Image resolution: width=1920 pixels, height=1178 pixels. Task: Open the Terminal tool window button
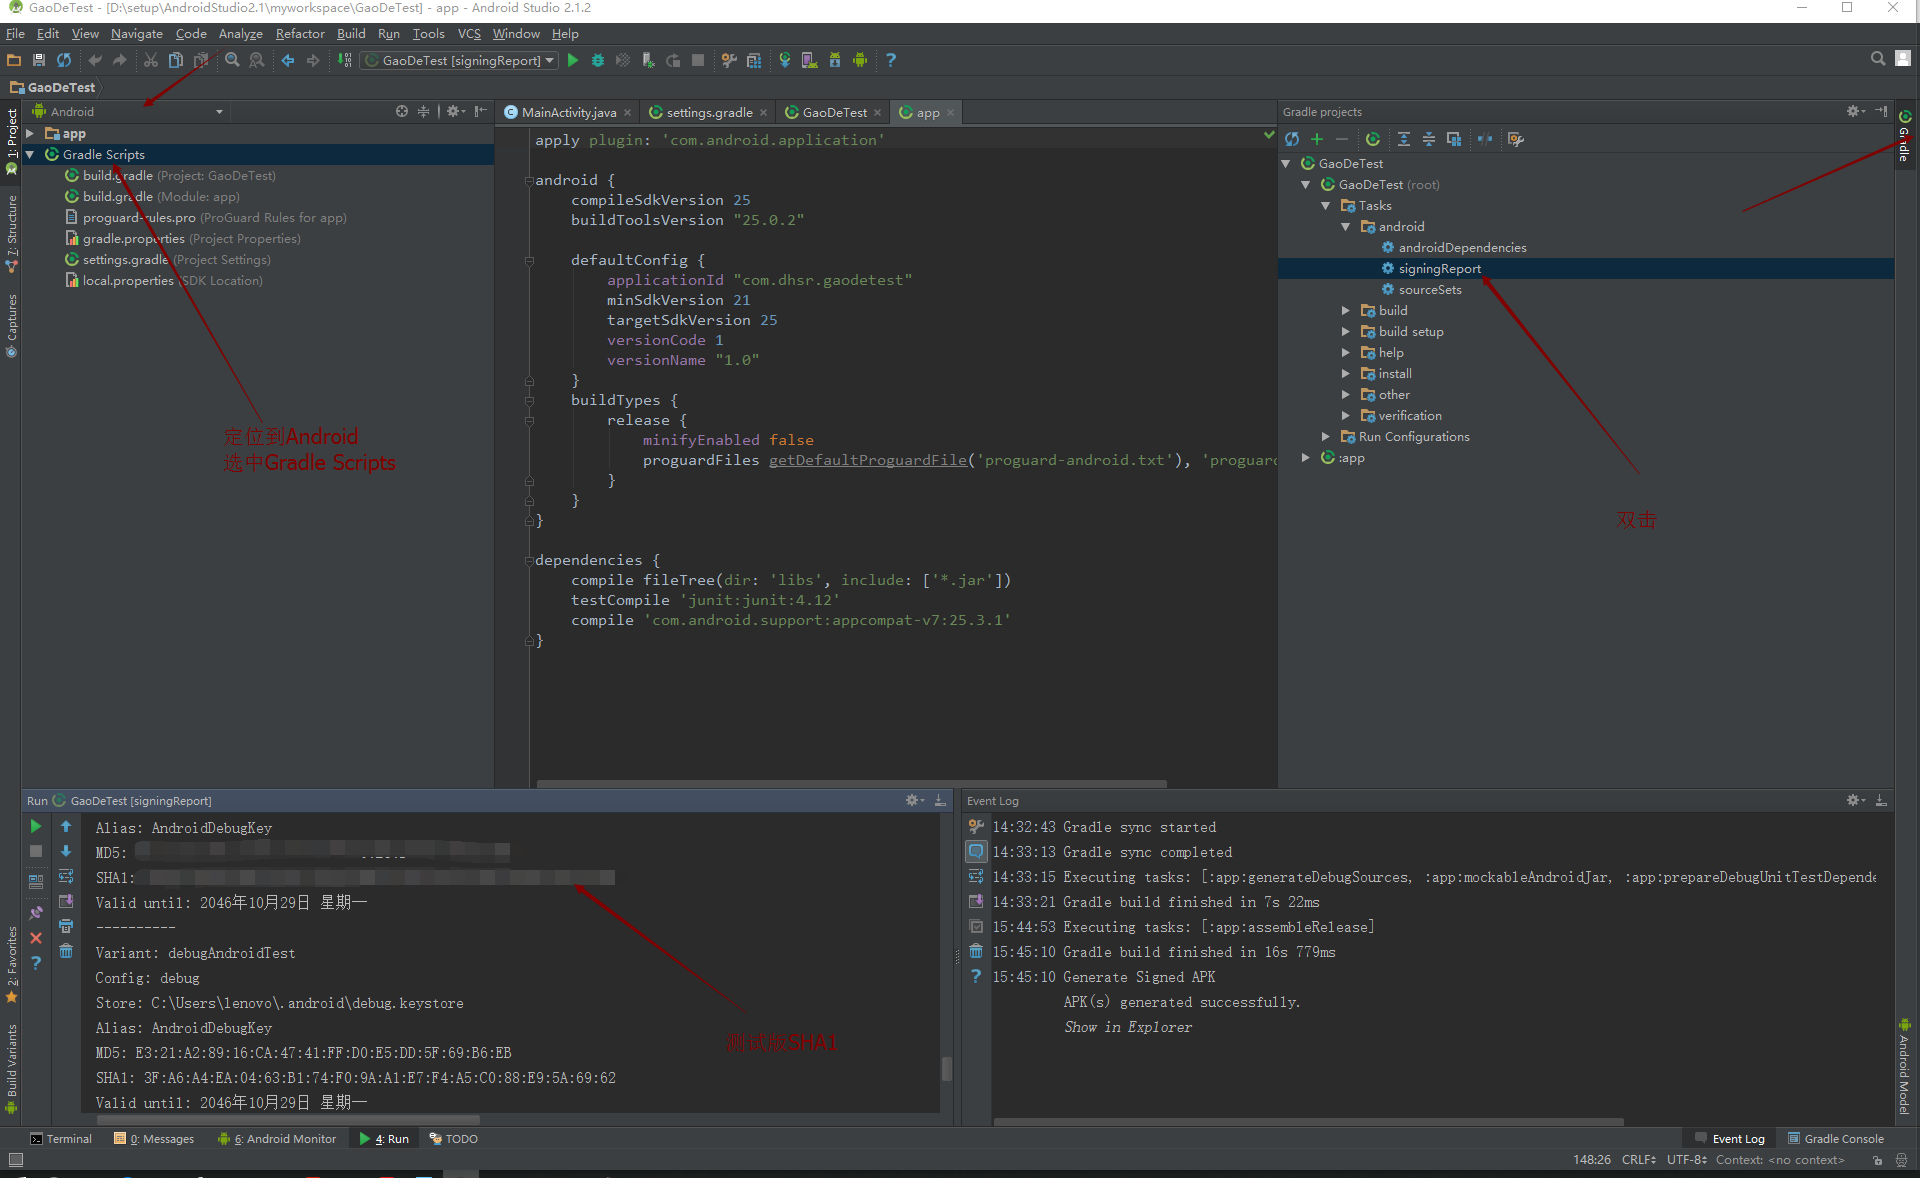pyautogui.click(x=61, y=1138)
